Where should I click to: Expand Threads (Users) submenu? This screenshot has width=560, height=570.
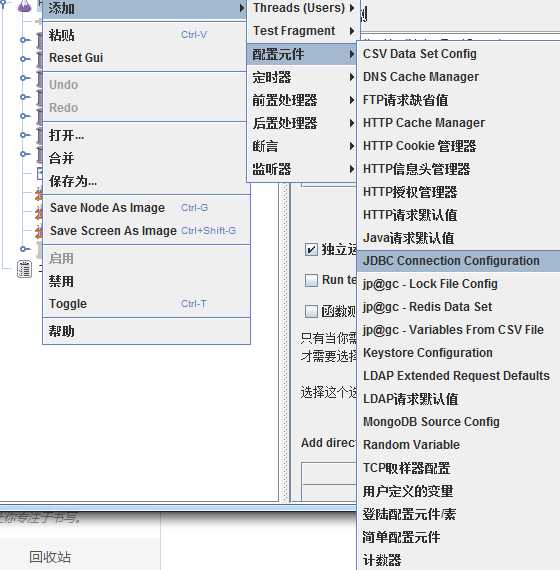tap(302, 8)
